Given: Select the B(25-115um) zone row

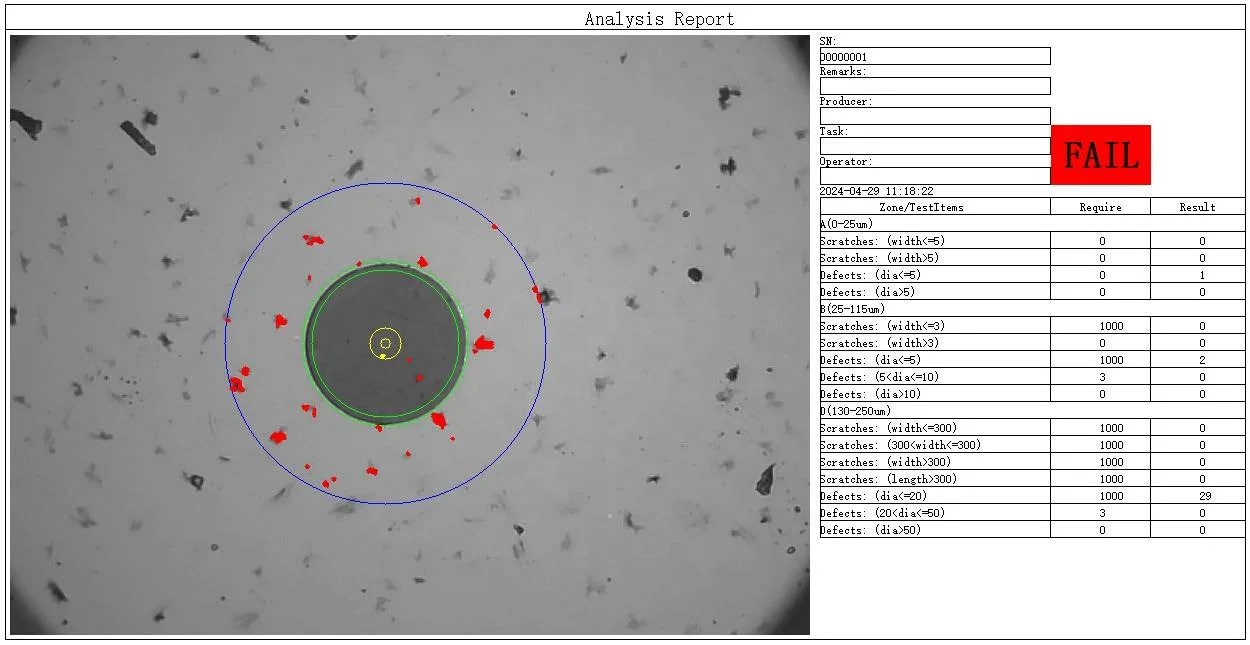Looking at the screenshot, I should [1030, 309].
